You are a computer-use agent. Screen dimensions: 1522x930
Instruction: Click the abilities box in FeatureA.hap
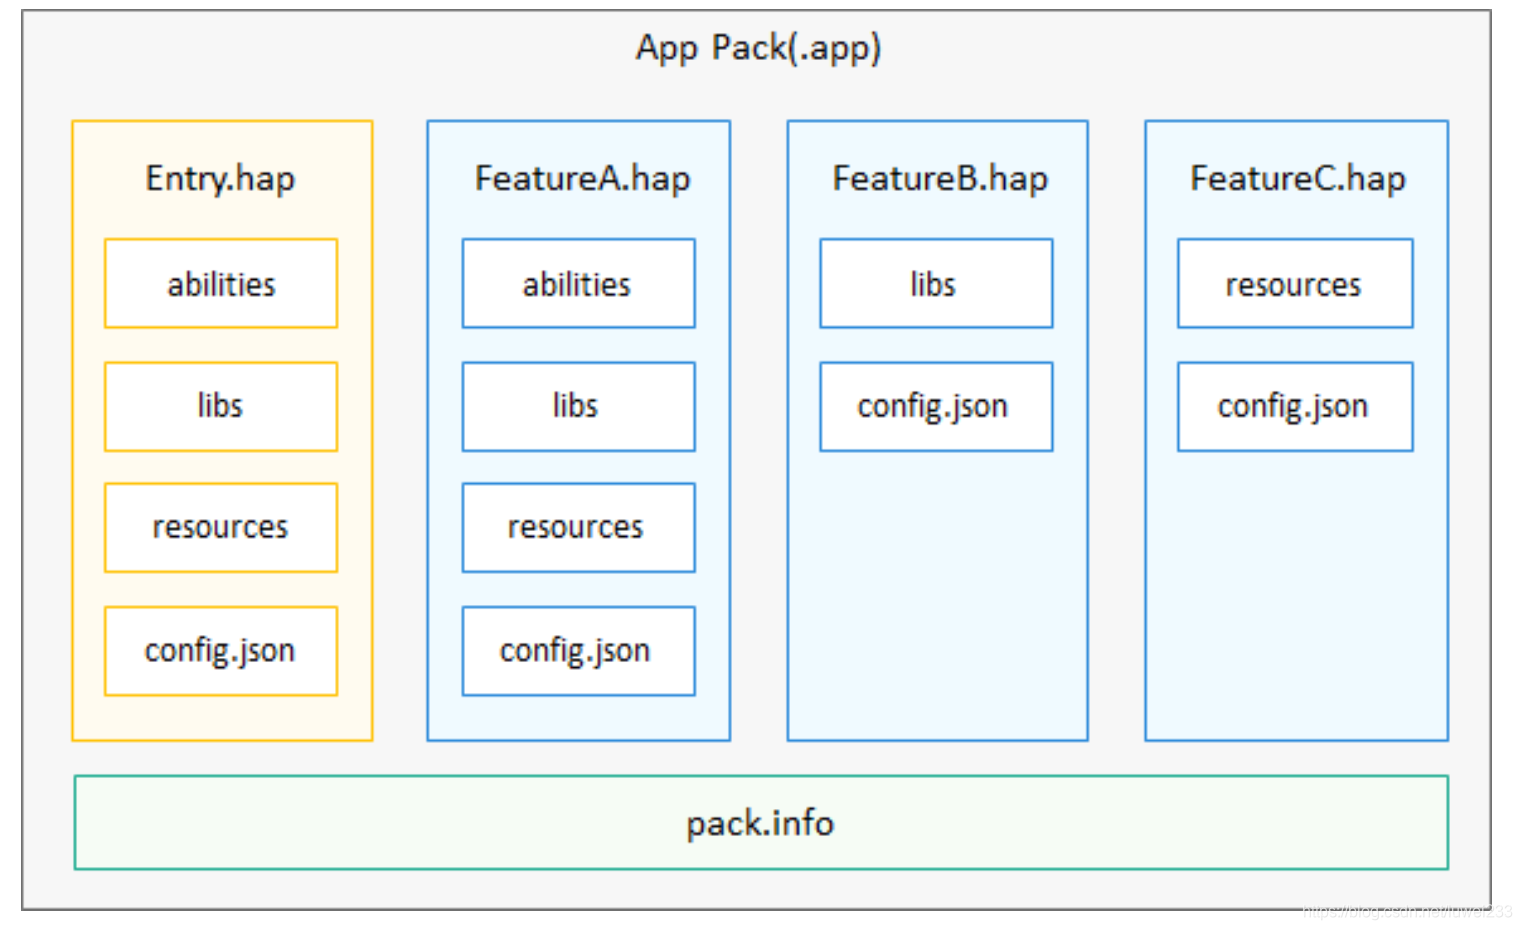578,283
